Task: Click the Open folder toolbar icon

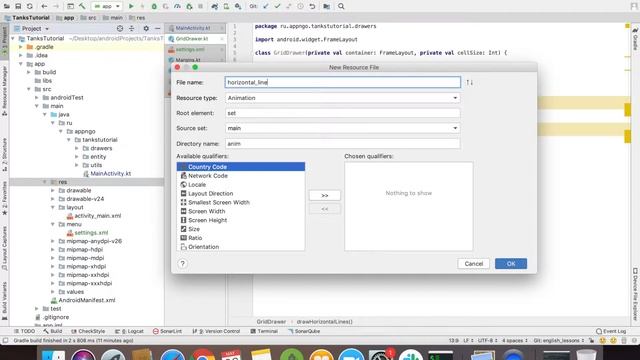Action: (x=7, y=6)
